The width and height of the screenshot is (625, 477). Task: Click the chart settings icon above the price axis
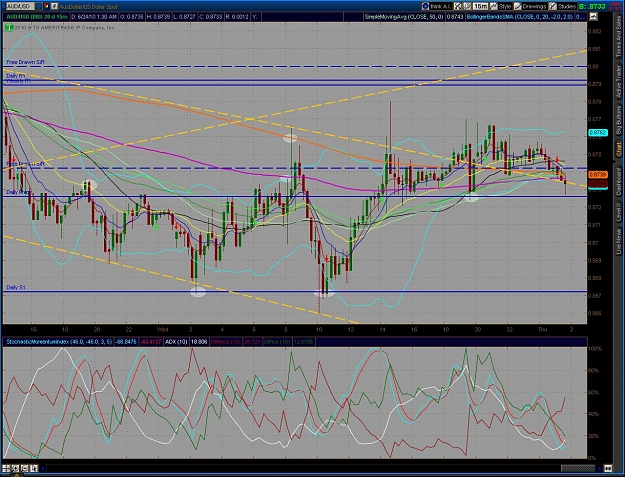[593, 16]
